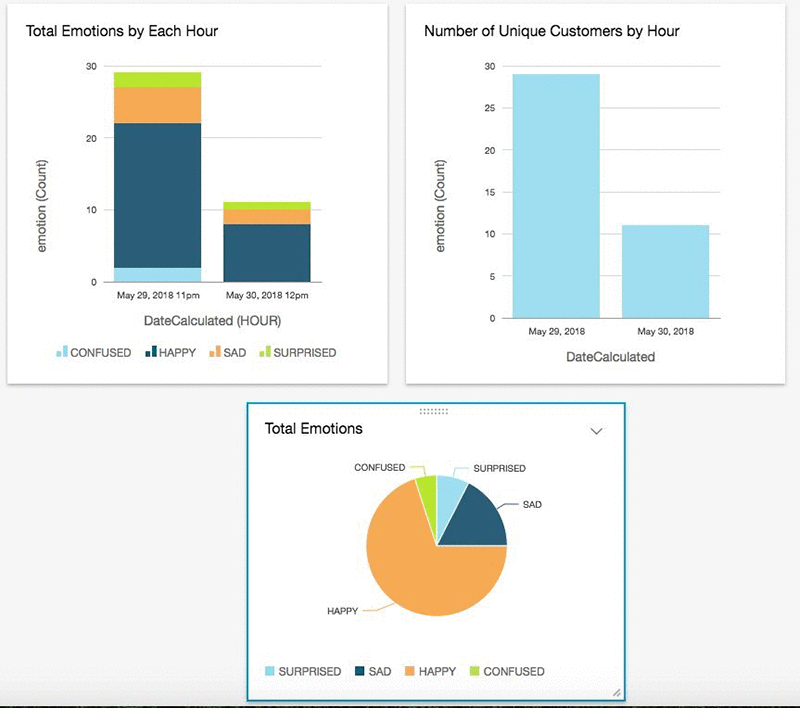
Task: Click 'May 29, 2018 11pm' axis tick label
Action: click(x=158, y=295)
